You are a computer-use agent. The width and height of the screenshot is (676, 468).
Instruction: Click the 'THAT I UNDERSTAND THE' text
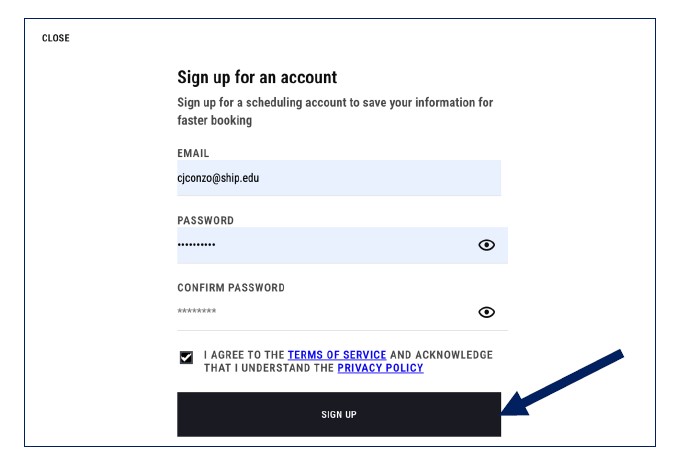(x=269, y=368)
